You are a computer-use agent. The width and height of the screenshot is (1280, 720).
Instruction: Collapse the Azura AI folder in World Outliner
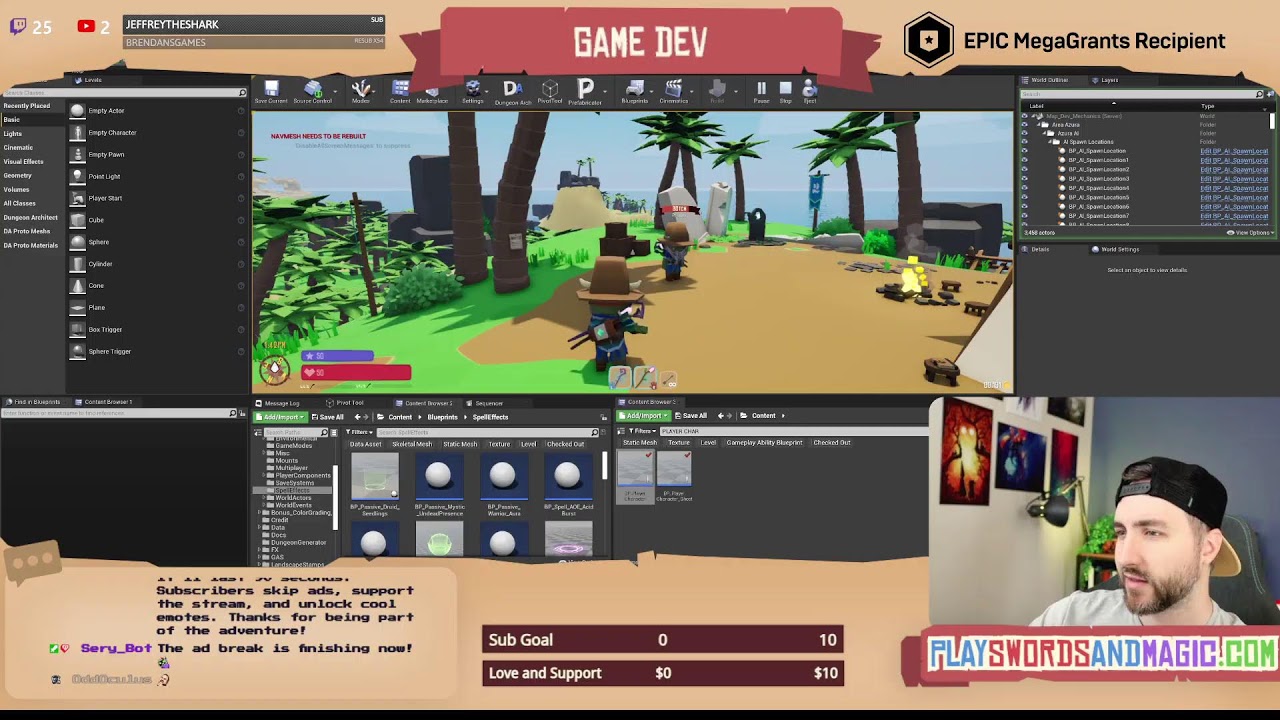(x=1046, y=133)
